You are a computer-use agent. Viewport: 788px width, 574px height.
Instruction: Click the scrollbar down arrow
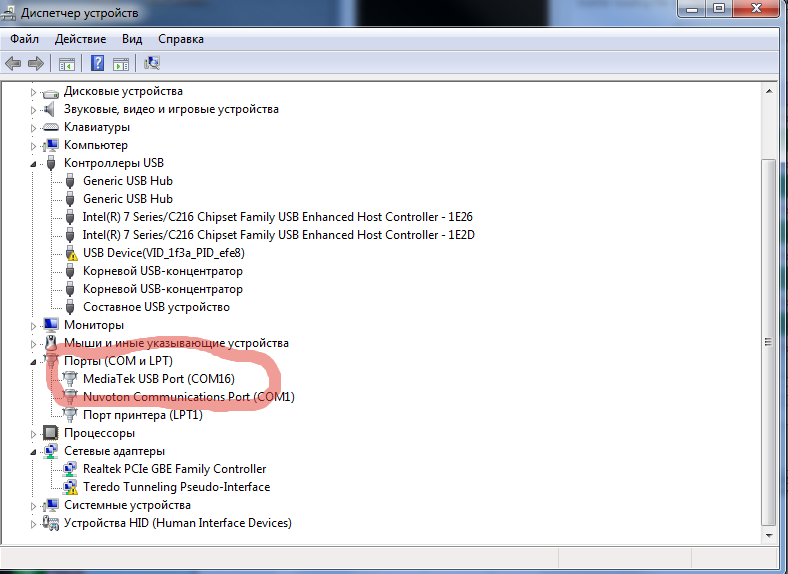[x=769, y=536]
